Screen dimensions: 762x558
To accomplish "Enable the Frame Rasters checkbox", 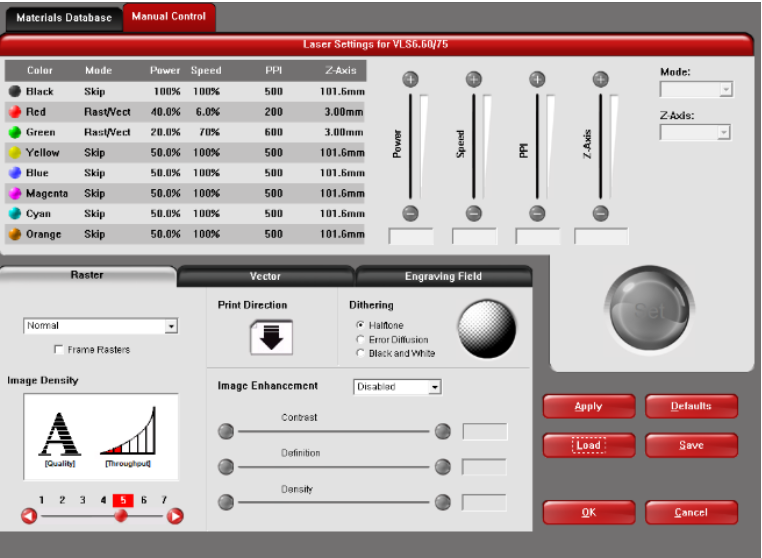I will tap(59, 349).
